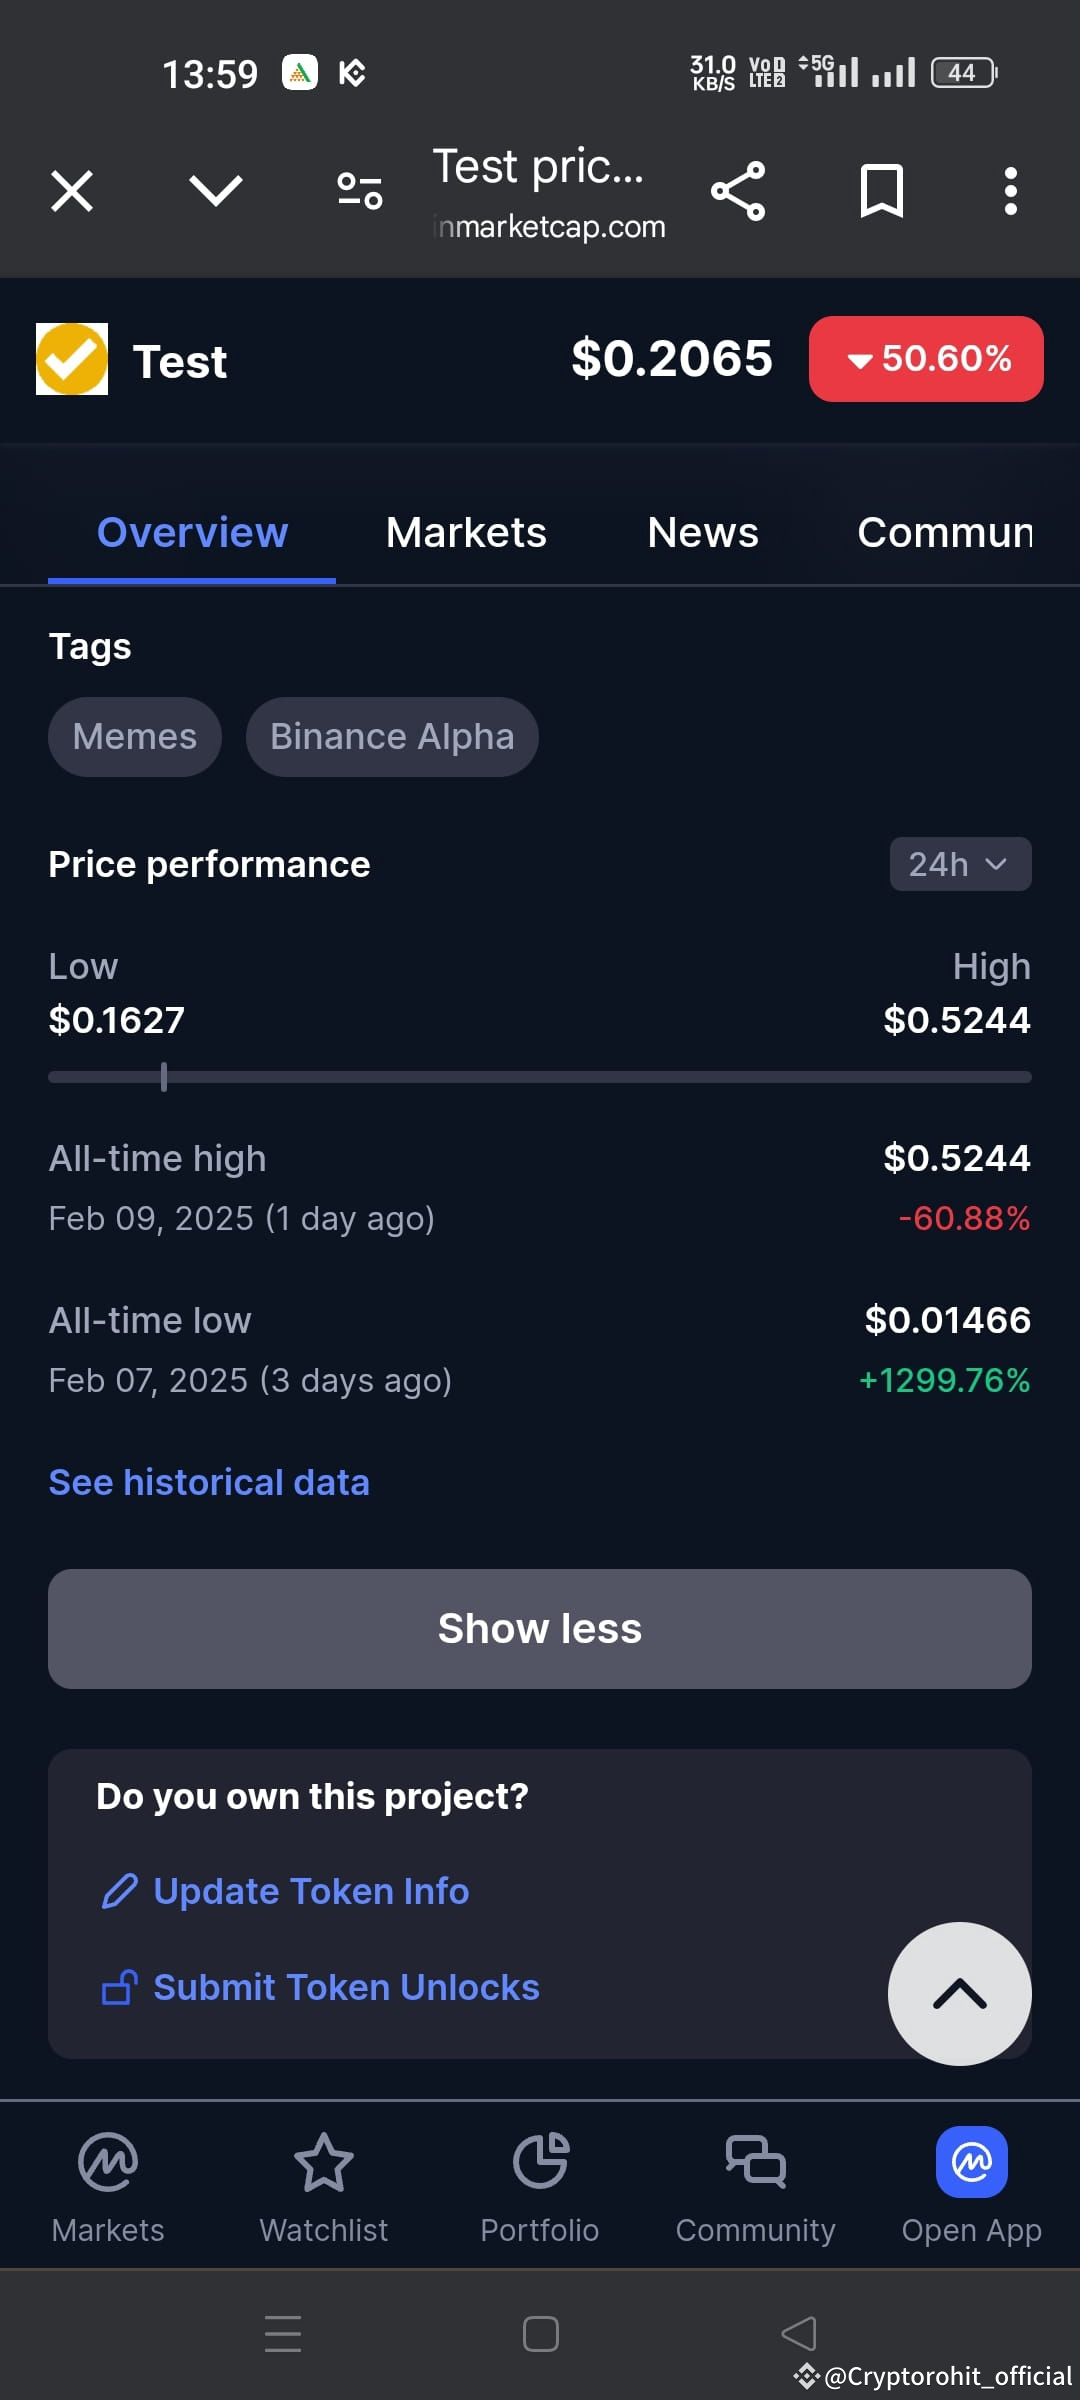Tap the share icon in browser bar
Image resolution: width=1080 pixels, height=2400 pixels.
(x=738, y=190)
